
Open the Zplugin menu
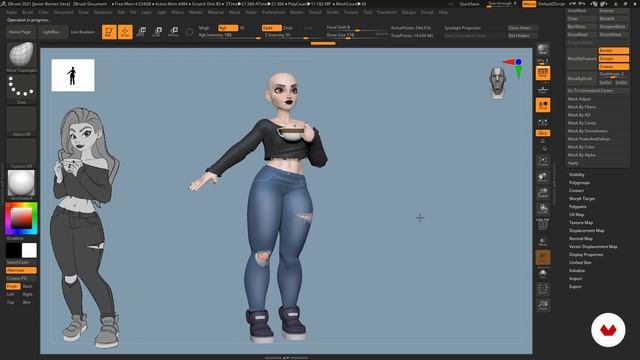pyautogui.click(x=408, y=12)
